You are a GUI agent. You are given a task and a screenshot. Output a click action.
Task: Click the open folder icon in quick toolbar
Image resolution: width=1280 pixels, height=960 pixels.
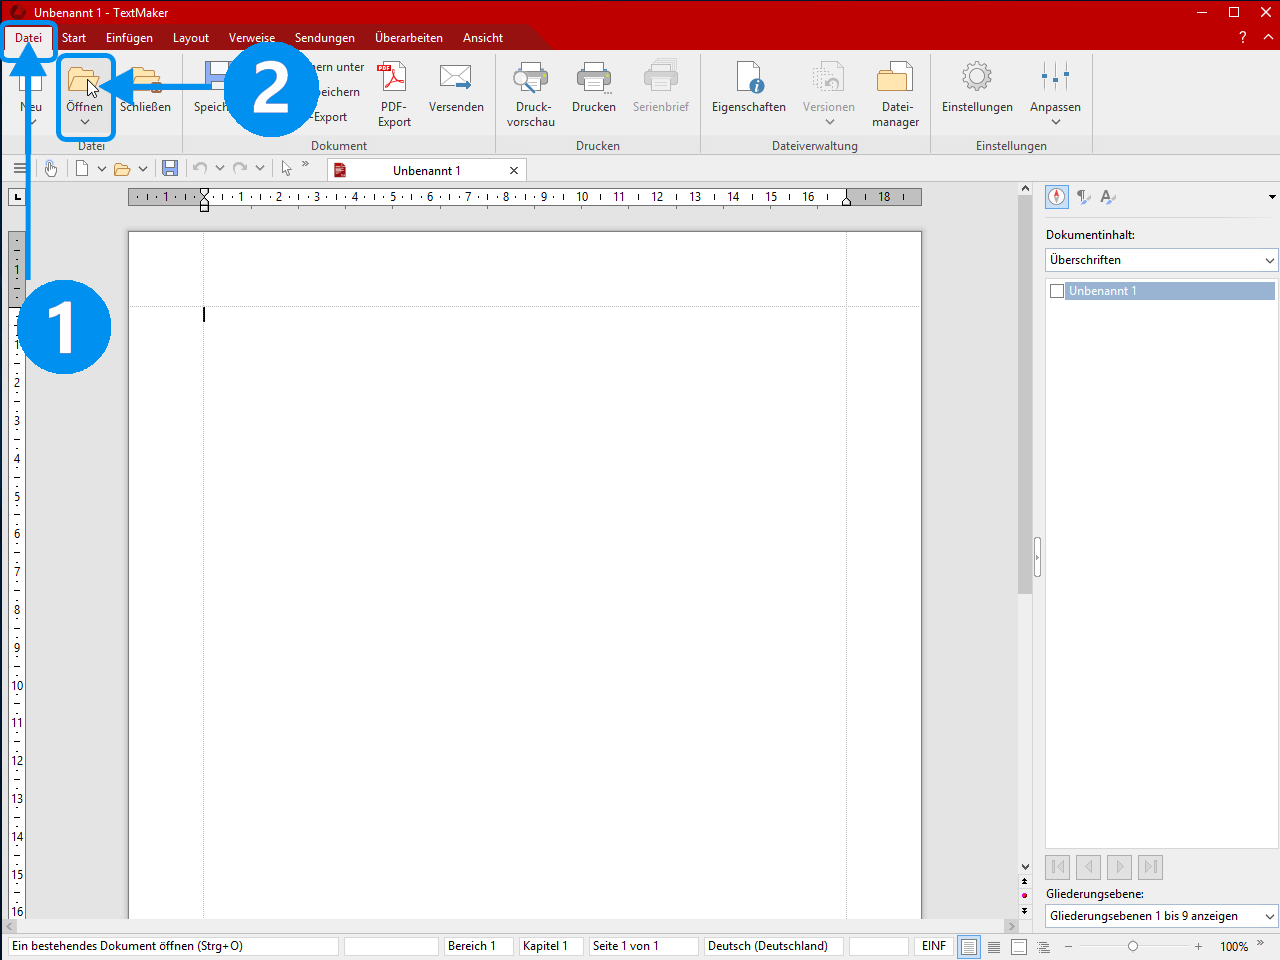tap(122, 169)
